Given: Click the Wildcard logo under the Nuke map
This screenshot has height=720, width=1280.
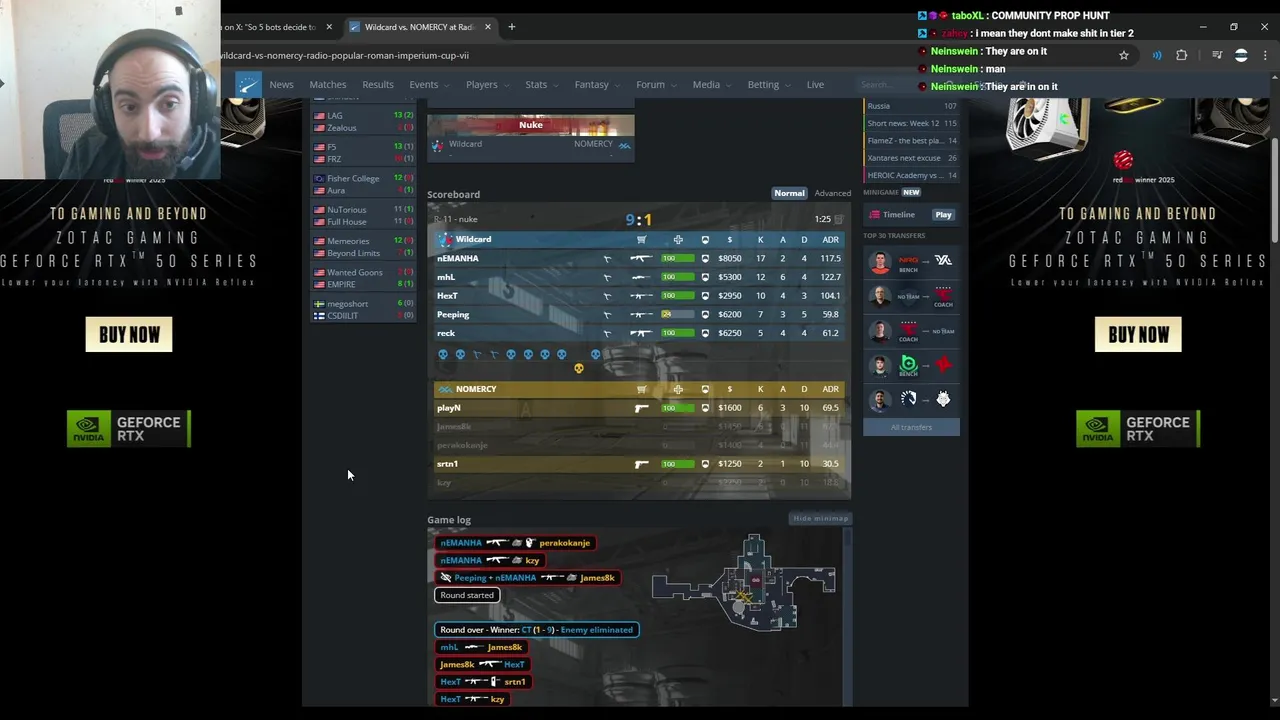Looking at the screenshot, I should pos(437,145).
